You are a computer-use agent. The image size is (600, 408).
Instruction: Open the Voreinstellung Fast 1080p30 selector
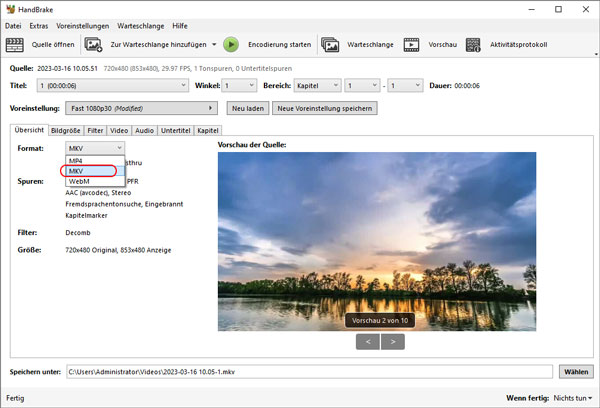coord(142,108)
